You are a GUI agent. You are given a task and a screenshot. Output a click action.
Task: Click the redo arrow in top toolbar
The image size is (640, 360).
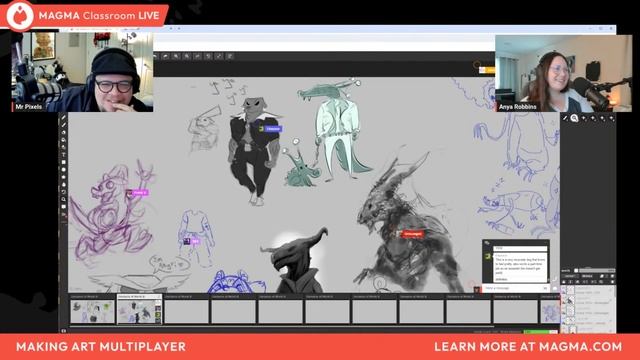coord(165,56)
